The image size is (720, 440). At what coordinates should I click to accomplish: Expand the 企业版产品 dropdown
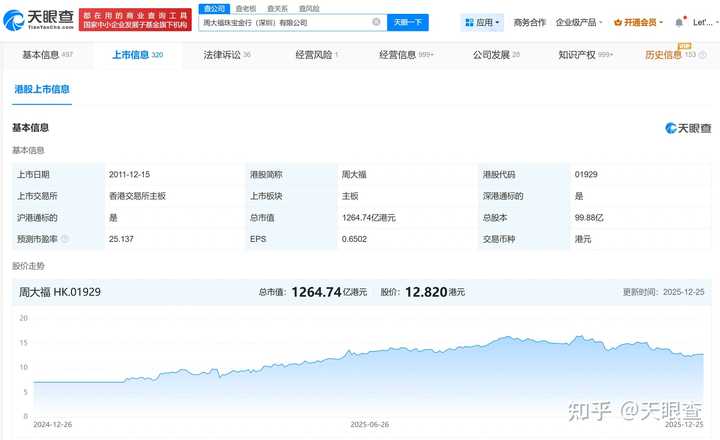(579, 23)
